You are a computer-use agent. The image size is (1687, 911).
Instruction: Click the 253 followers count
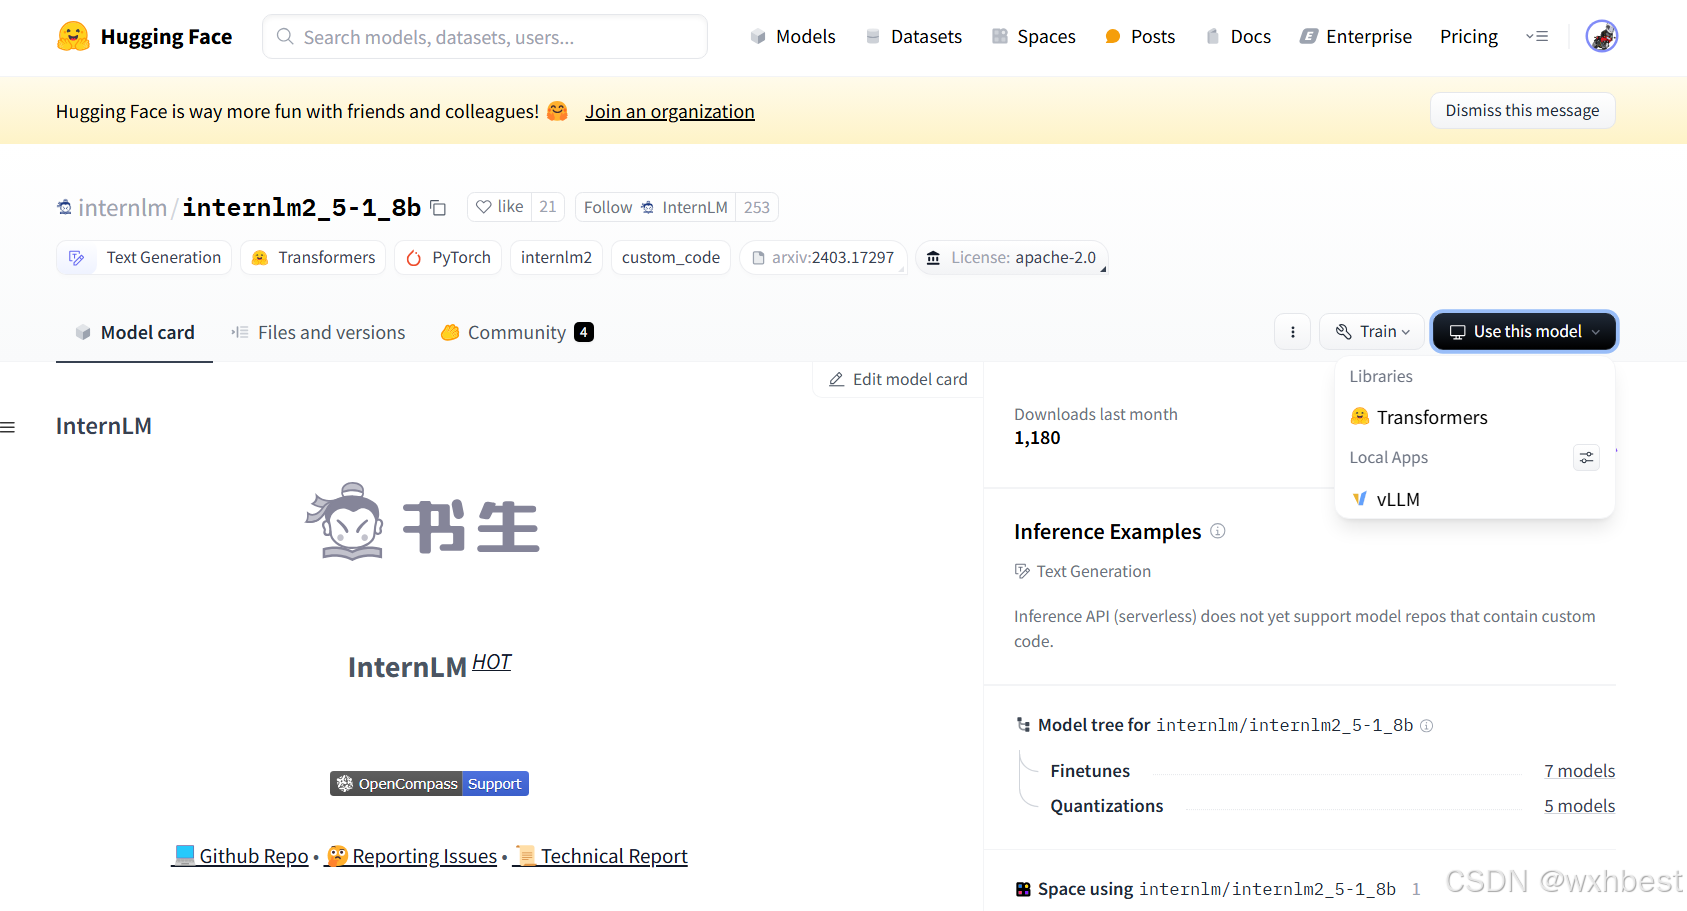click(757, 207)
